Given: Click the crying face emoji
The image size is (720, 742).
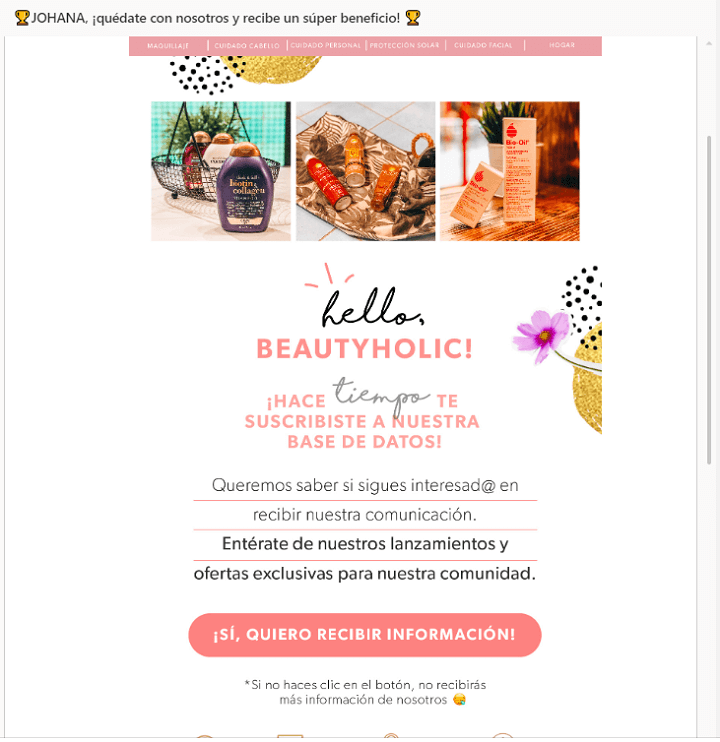Looking at the screenshot, I should click(x=459, y=699).
